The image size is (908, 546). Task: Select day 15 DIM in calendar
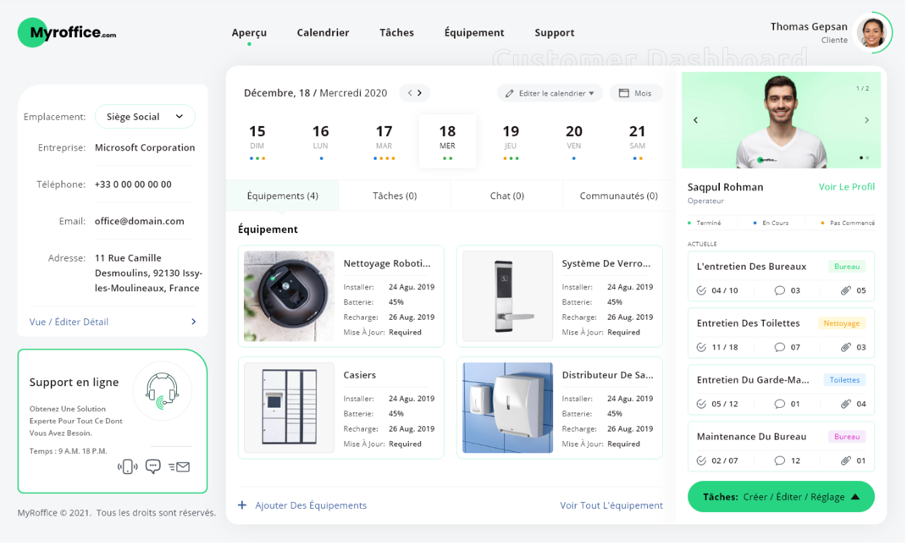click(x=257, y=142)
